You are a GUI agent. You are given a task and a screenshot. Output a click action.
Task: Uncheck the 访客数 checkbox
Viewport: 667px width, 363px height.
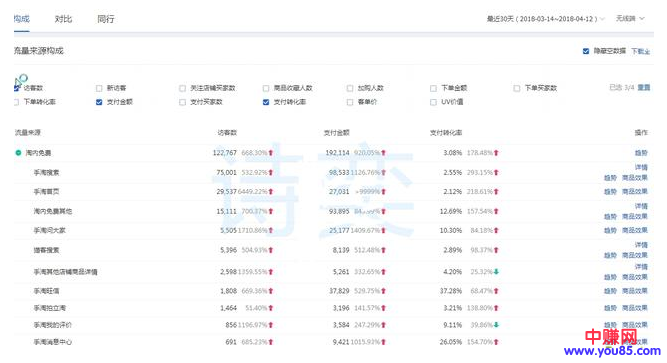17,88
